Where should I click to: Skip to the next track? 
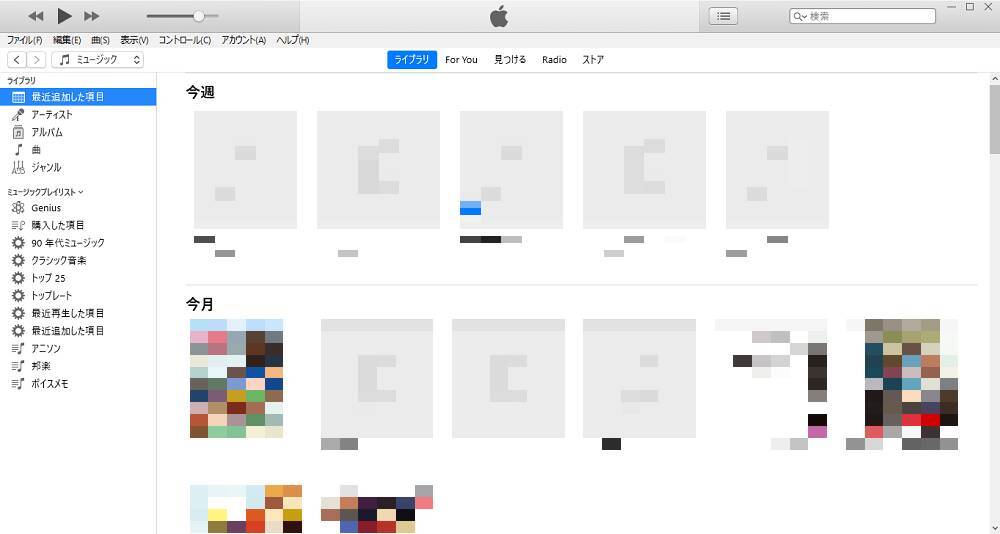(91, 16)
